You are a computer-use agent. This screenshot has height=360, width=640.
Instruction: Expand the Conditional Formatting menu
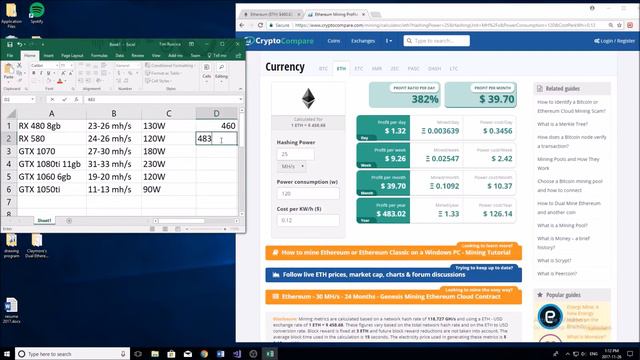tap(169, 65)
